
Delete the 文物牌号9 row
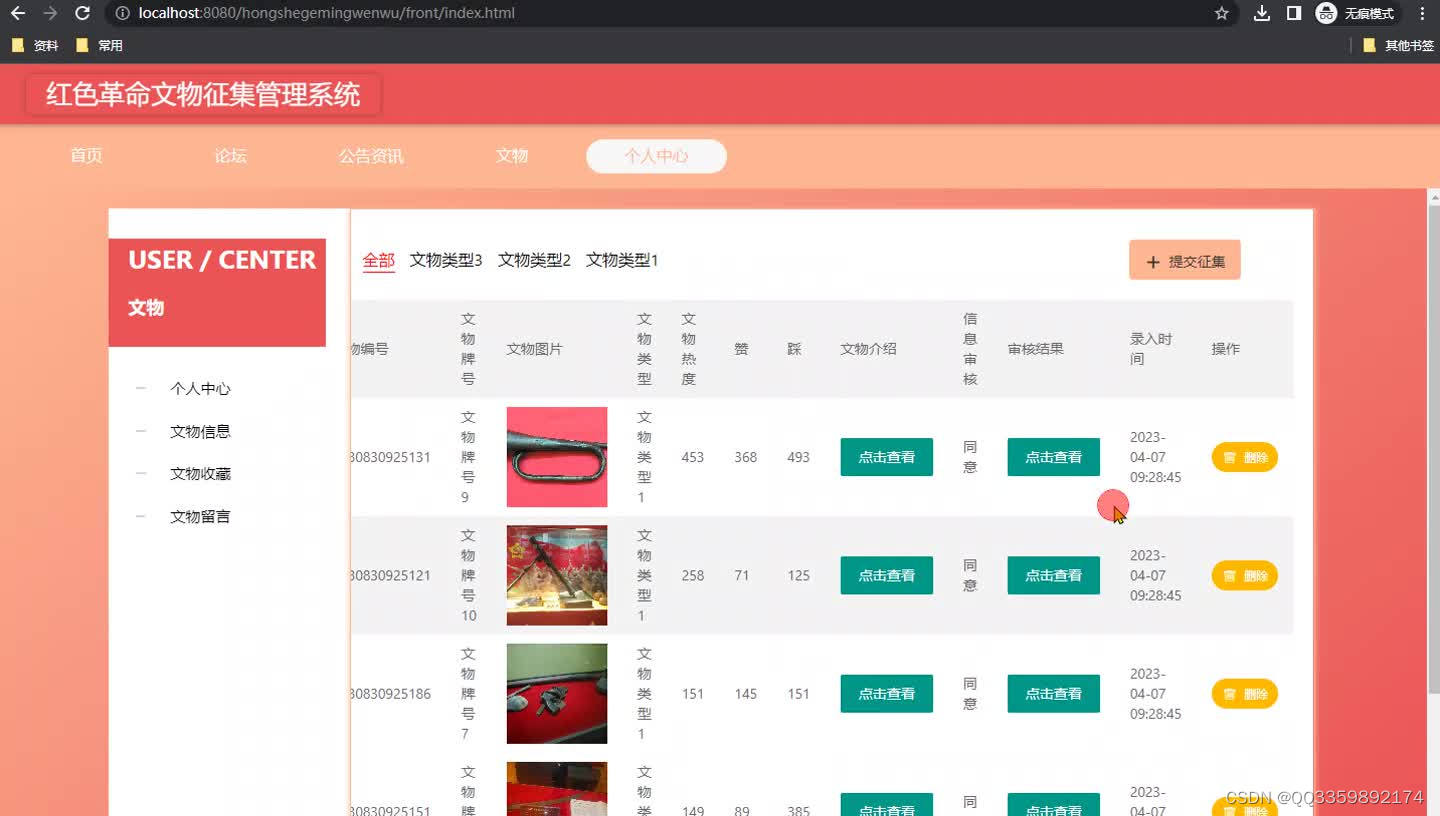click(x=1245, y=457)
